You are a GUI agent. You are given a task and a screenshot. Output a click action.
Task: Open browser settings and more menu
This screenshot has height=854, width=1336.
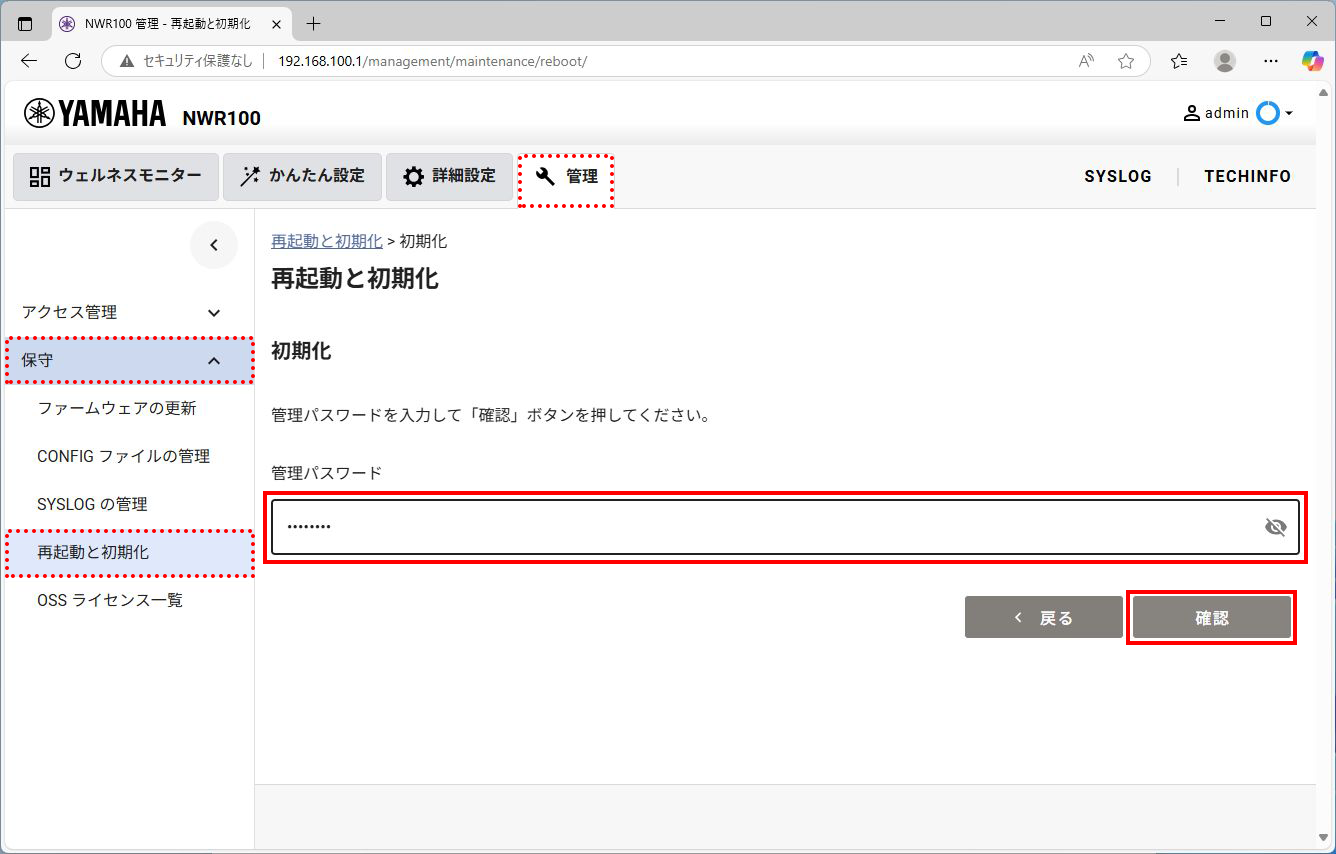point(1270,61)
